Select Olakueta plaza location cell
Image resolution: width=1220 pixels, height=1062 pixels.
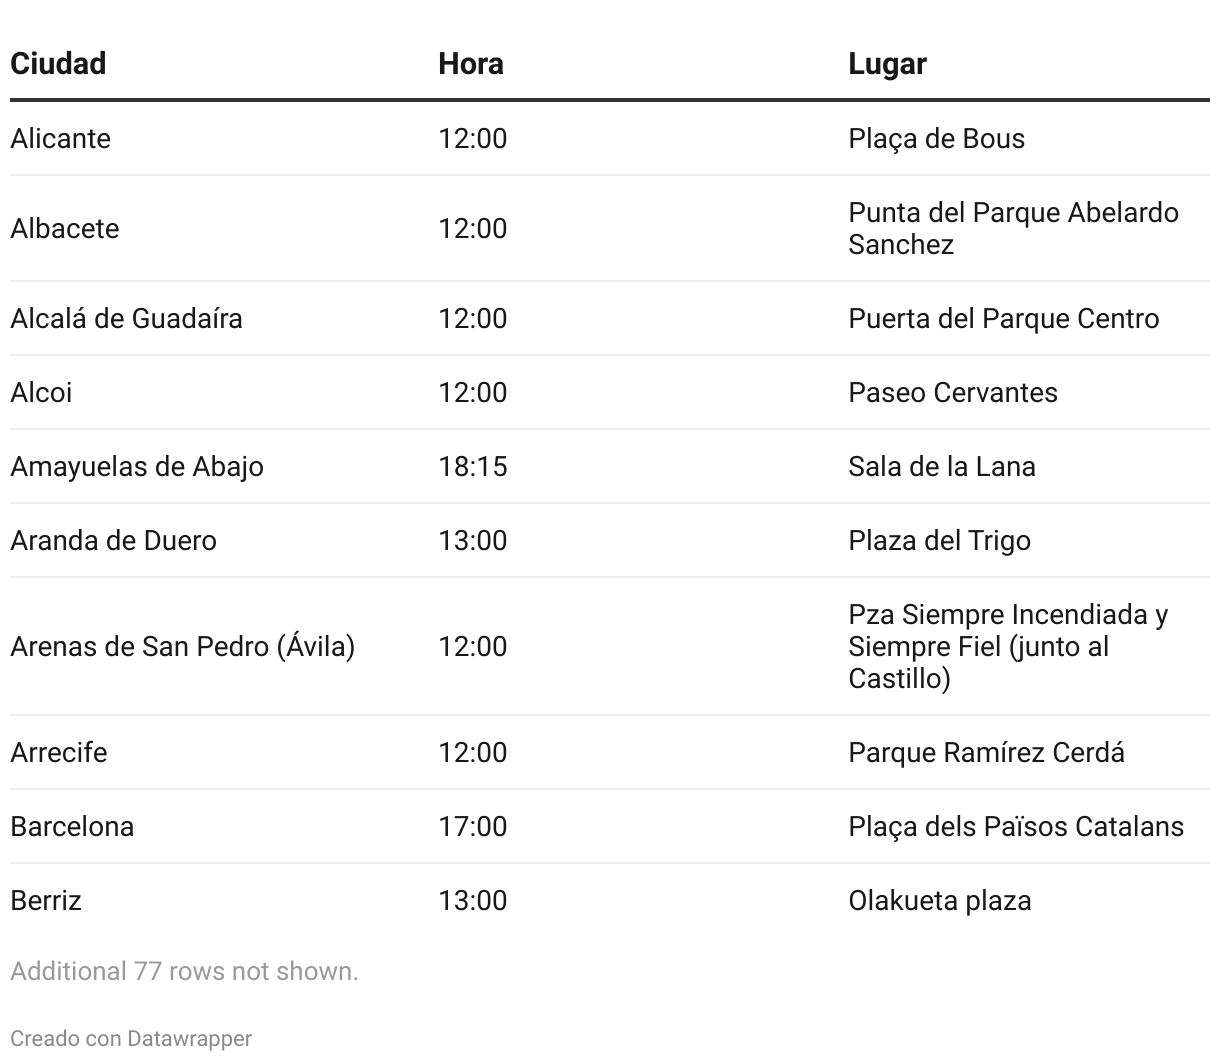pyautogui.click(x=939, y=900)
